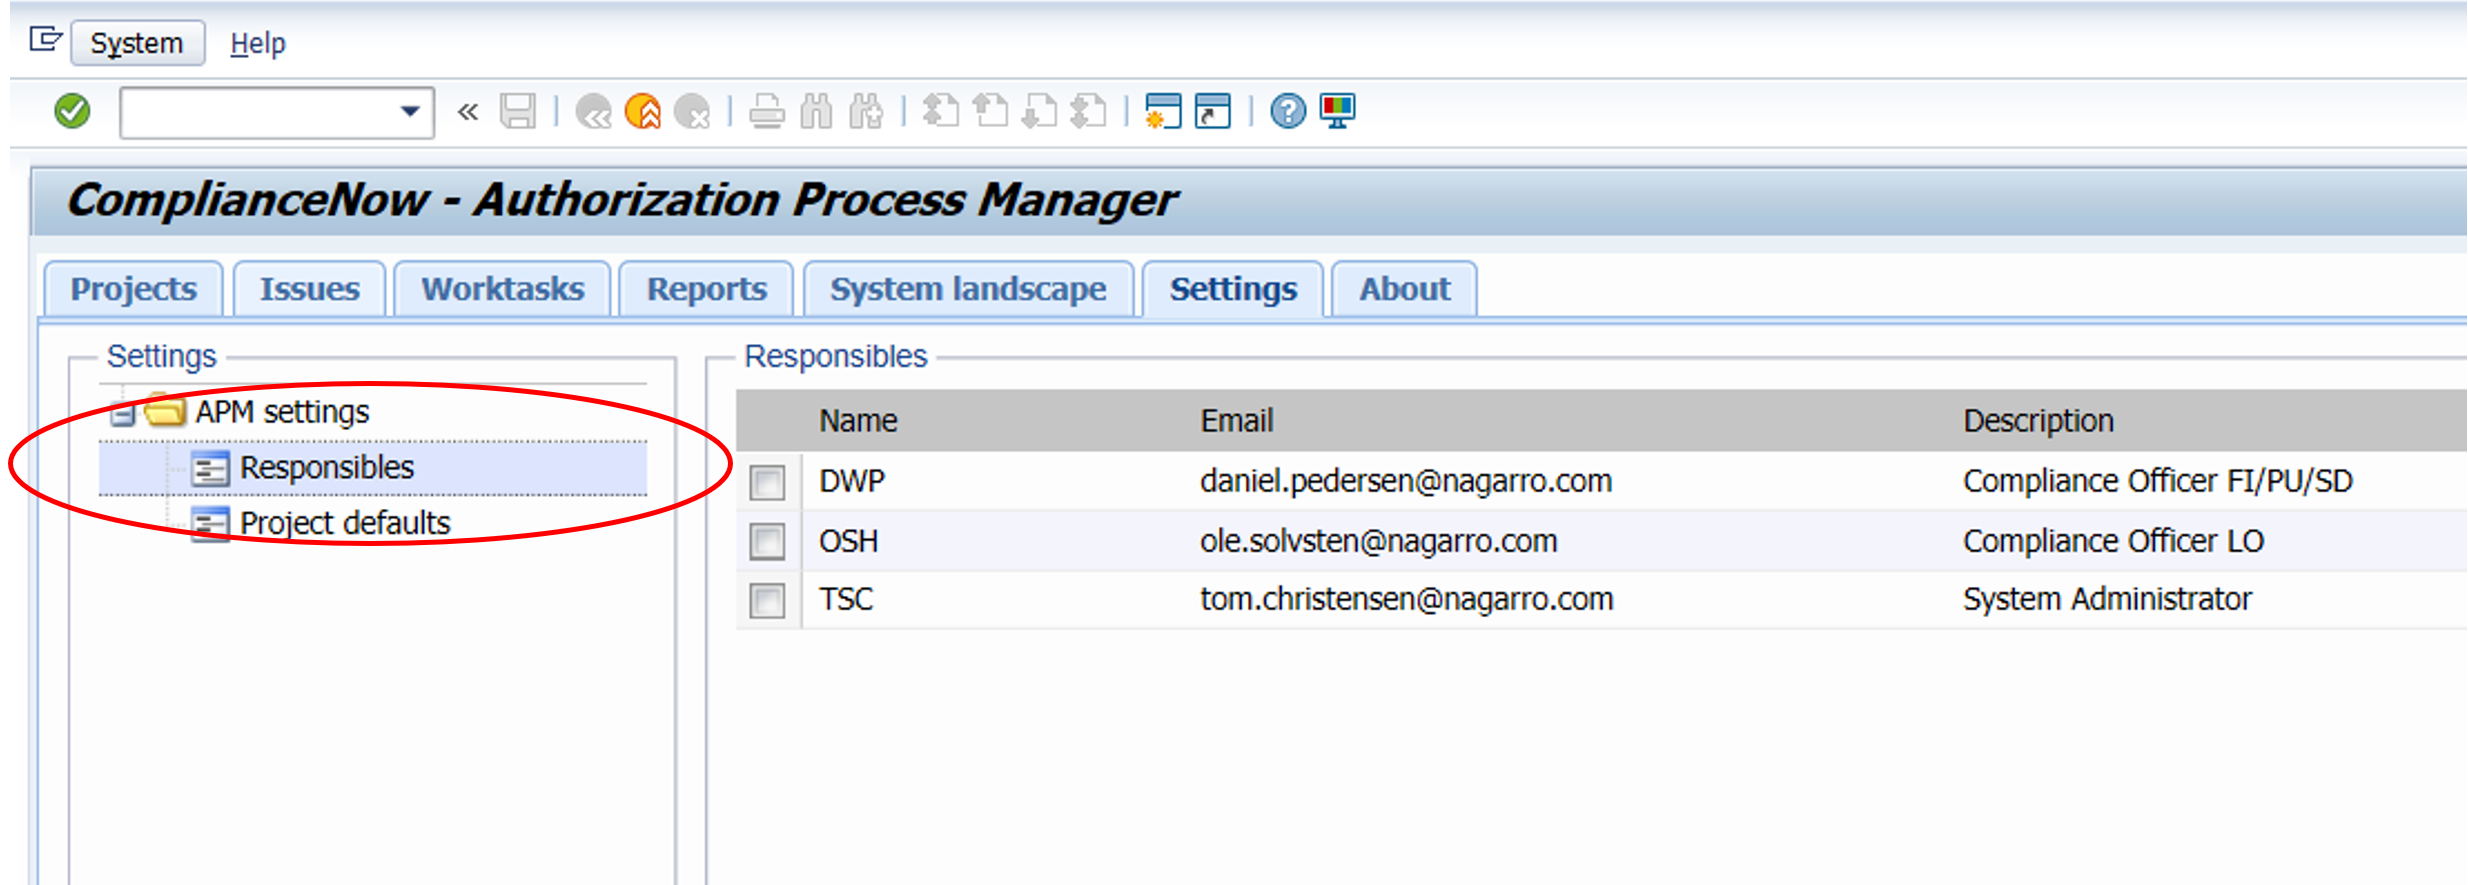
Task: Click the Last Page icon
Action: 1088,111
